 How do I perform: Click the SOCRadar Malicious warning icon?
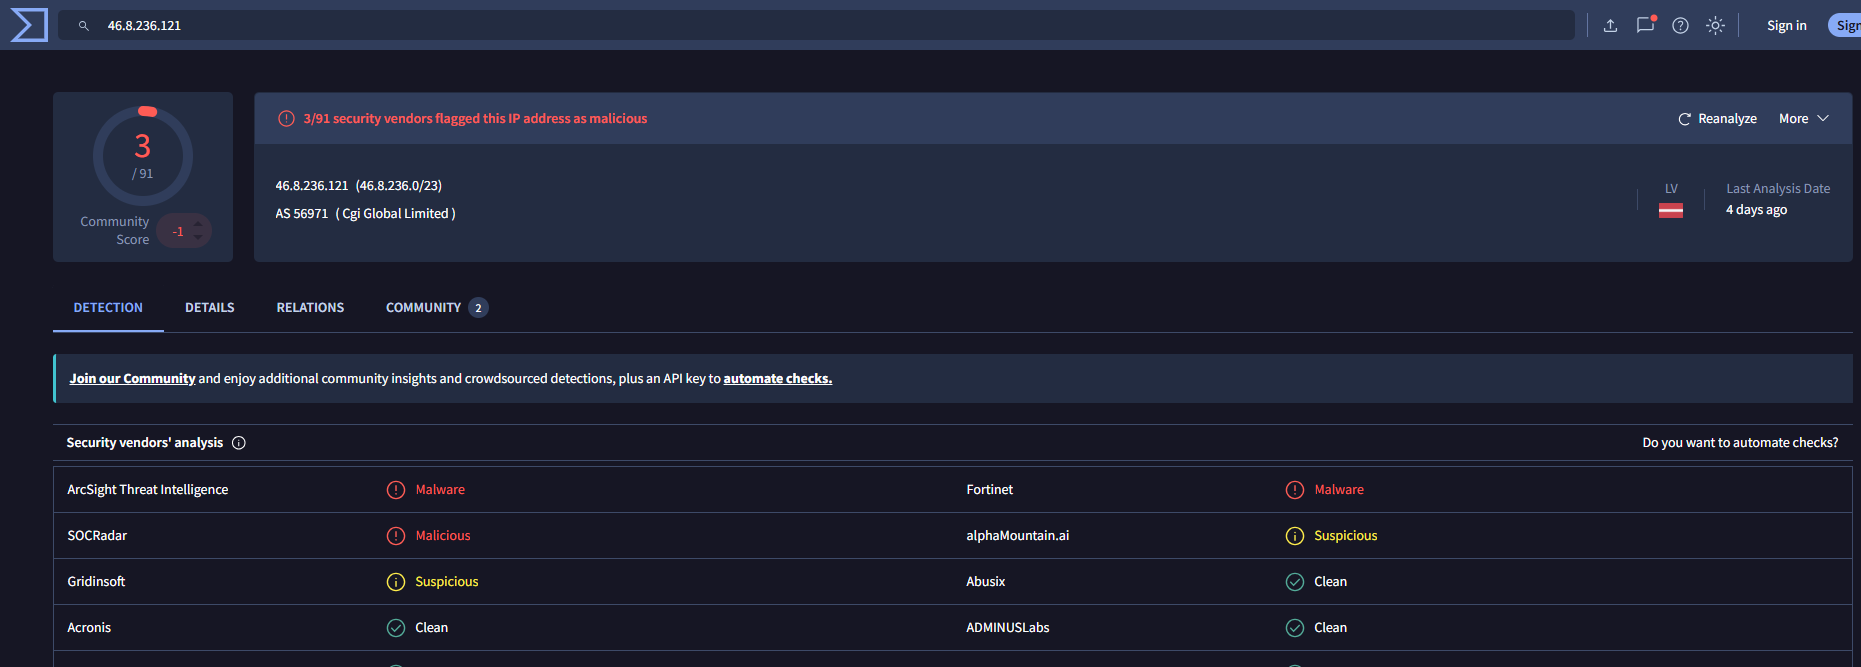tap(396, 536)
